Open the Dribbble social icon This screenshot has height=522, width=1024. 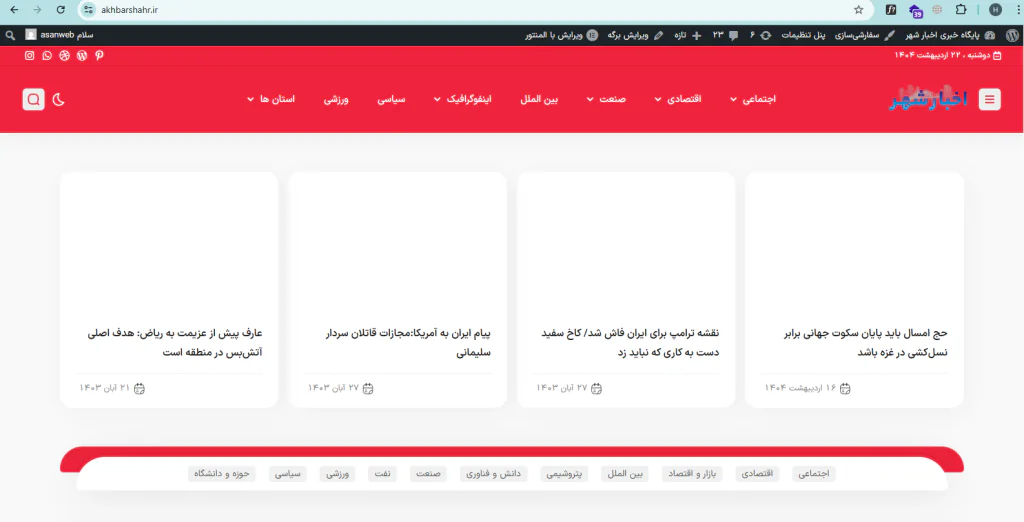(x=64, y=56)
